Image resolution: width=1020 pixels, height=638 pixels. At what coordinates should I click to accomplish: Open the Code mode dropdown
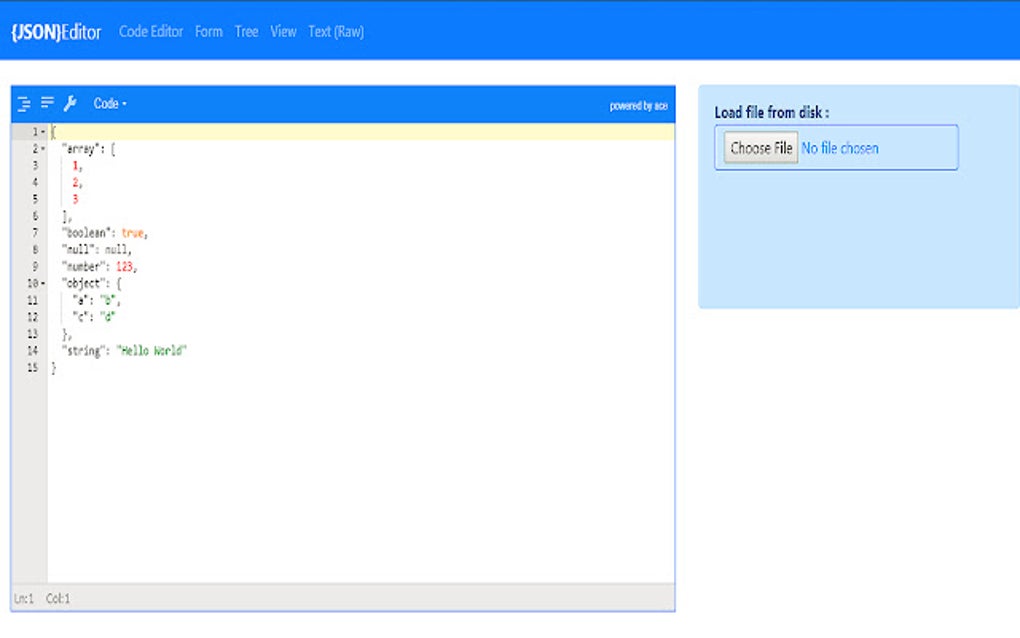pyautogui.click(x=110, y=103)
